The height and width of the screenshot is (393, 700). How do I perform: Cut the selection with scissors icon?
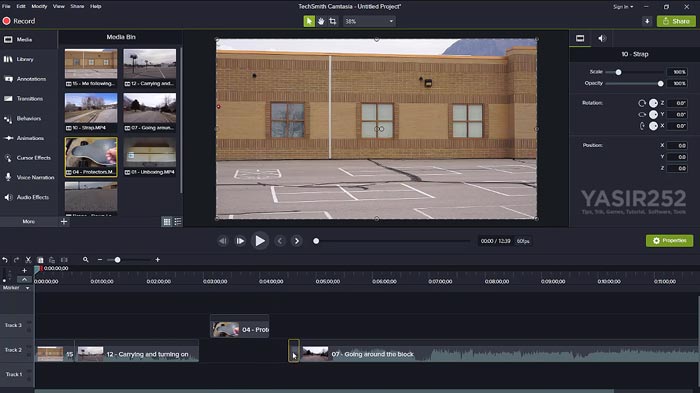28,260
